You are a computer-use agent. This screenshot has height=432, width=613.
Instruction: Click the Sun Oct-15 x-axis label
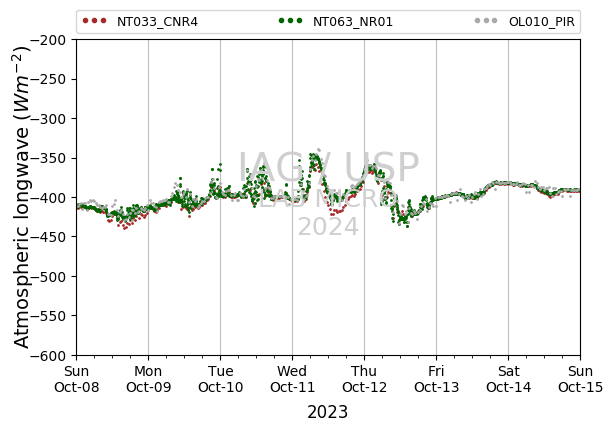click(581, 379)
